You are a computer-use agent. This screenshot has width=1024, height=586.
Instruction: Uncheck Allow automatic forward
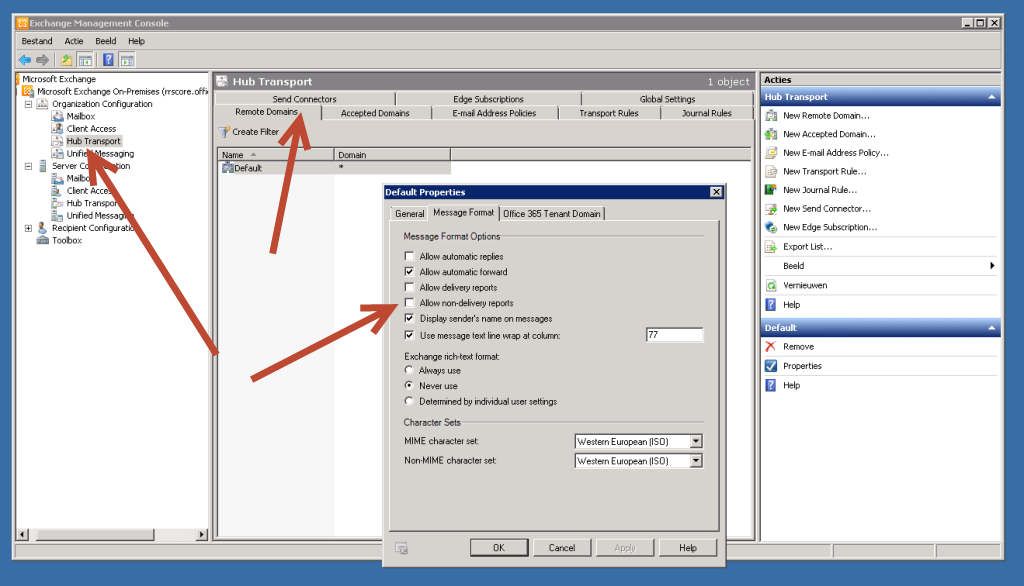click(409, 272)
